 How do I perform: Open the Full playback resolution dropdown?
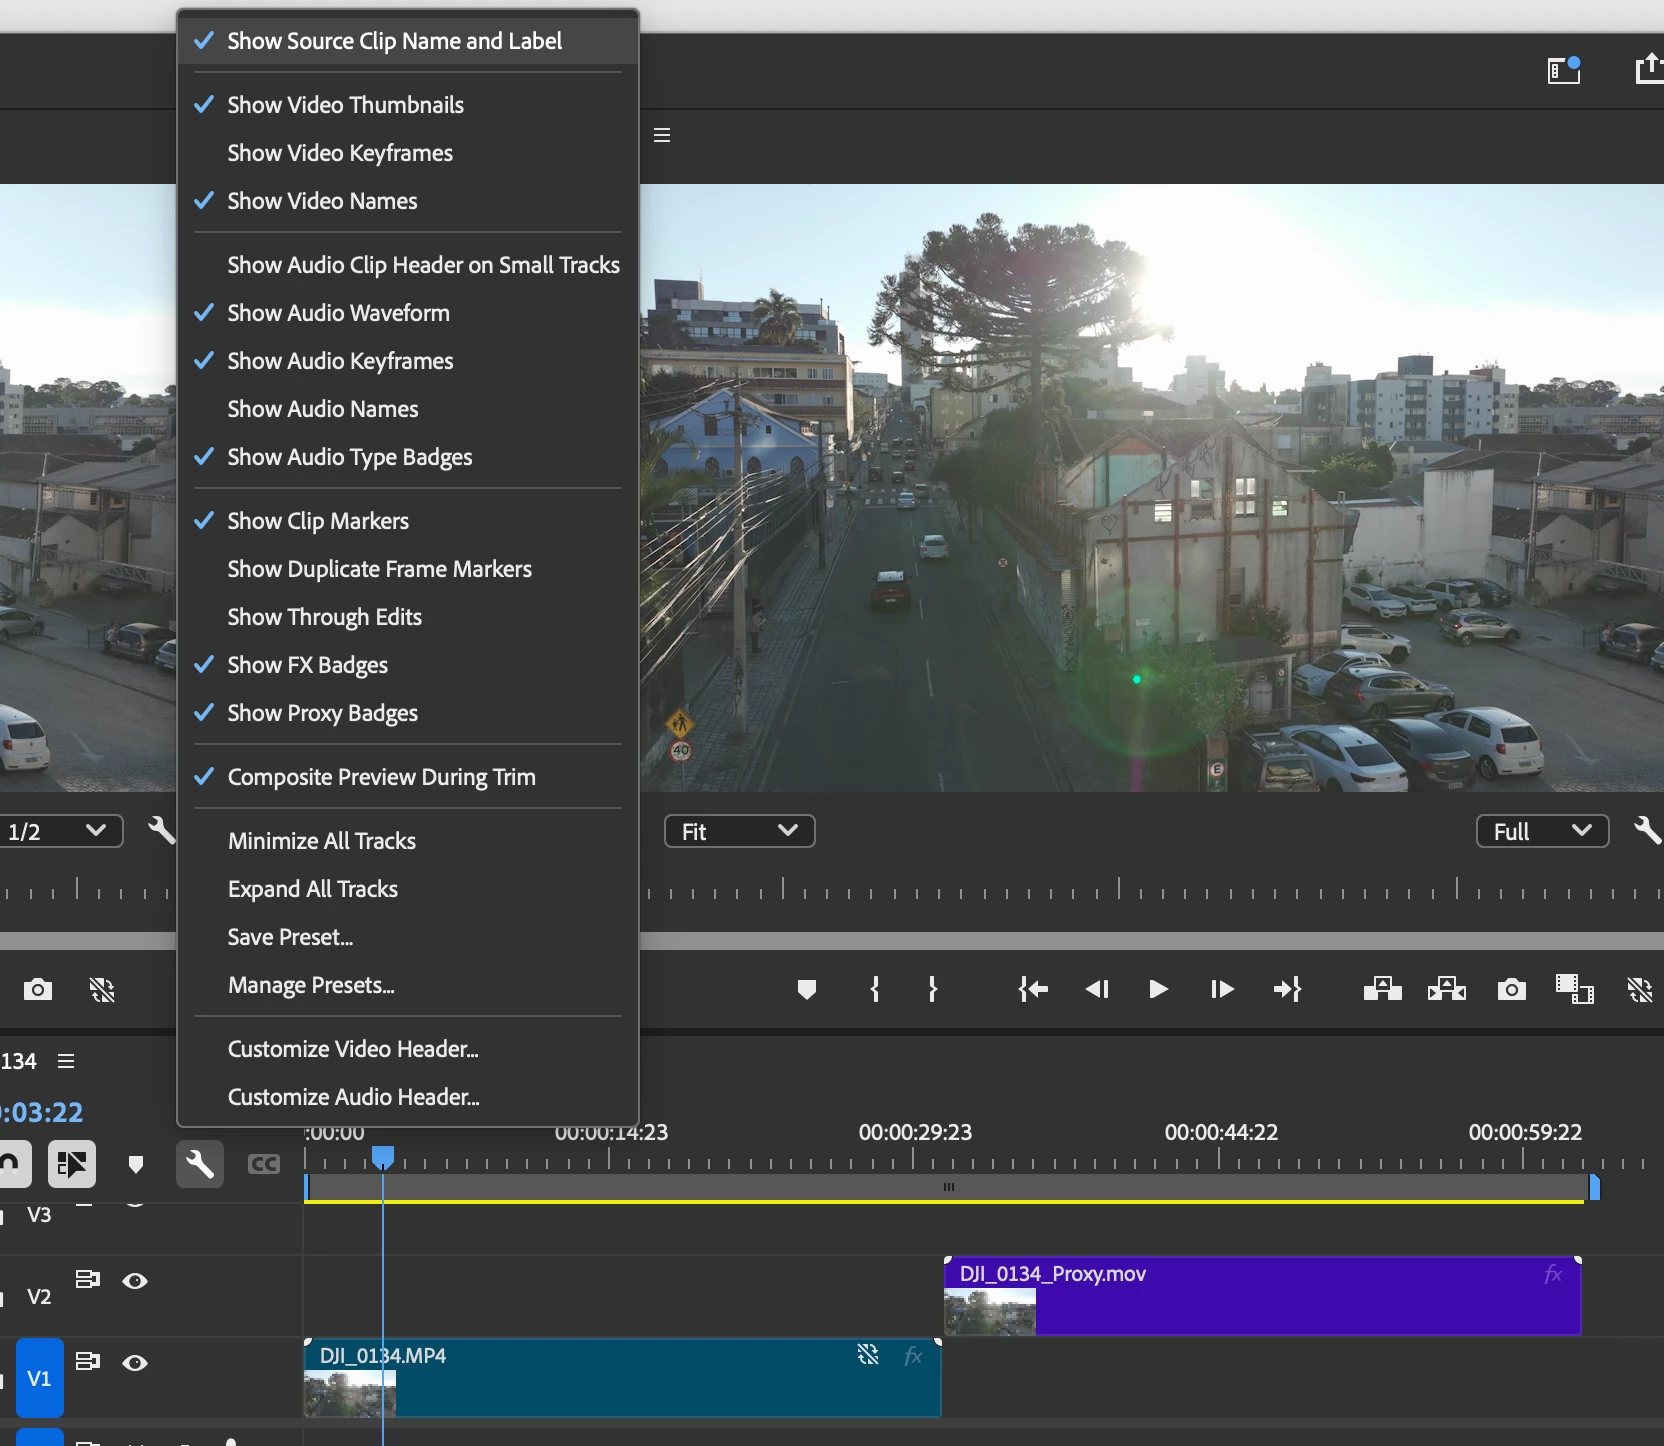1542,831
